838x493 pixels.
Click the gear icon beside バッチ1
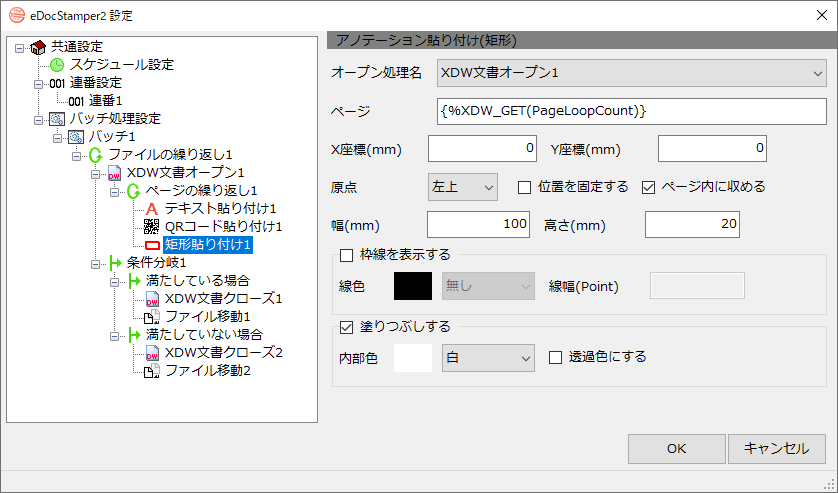pyautogui.click(x=76, y=137)
